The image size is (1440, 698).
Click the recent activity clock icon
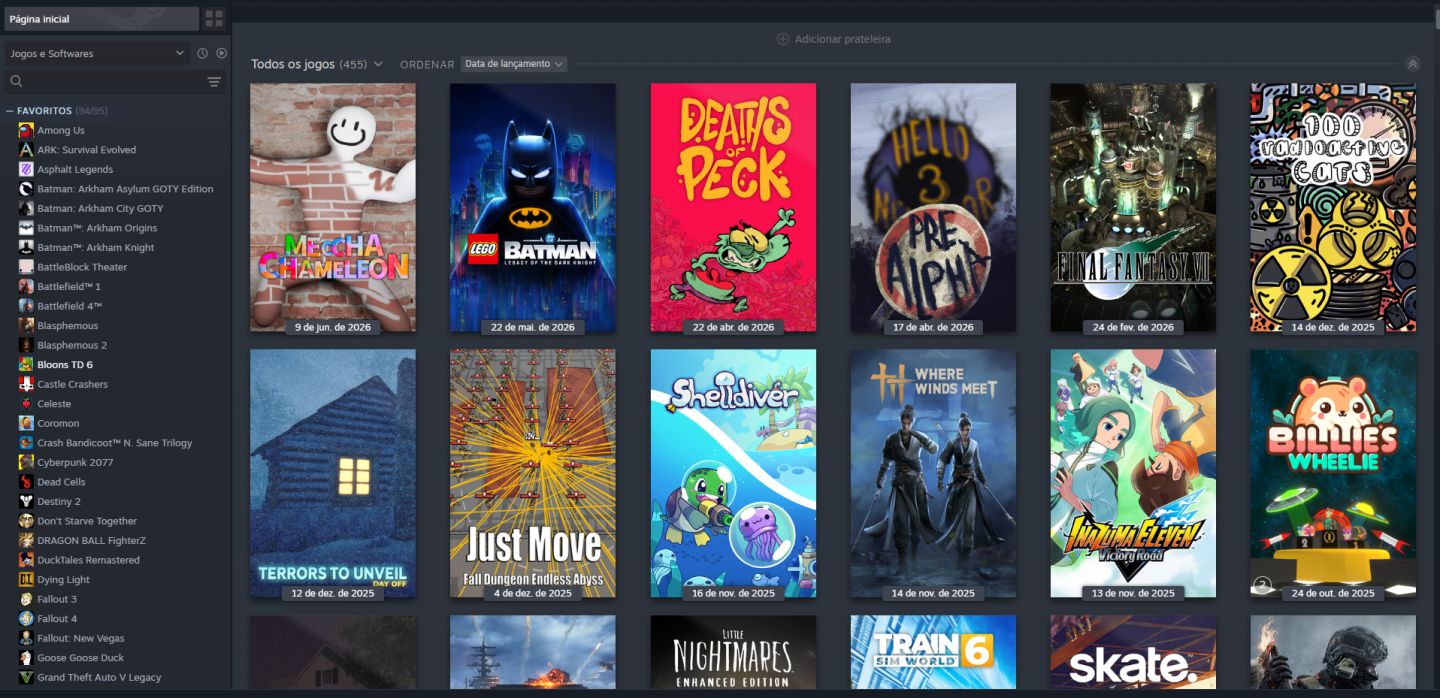(203, 53)
